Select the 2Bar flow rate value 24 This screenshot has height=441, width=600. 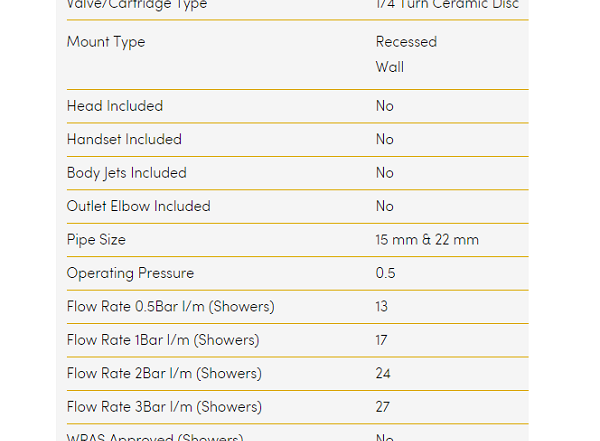pyautogui.click(x=384, y=374)
